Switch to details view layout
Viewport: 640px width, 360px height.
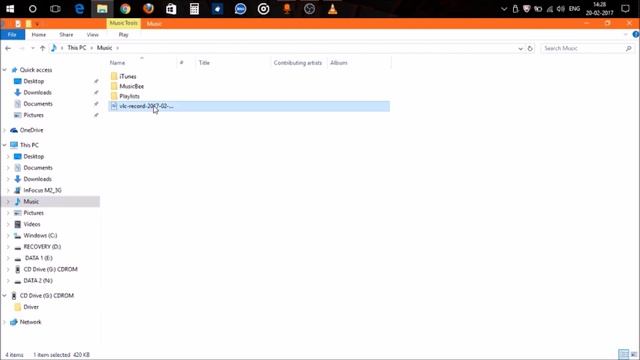tap(623, 354)
